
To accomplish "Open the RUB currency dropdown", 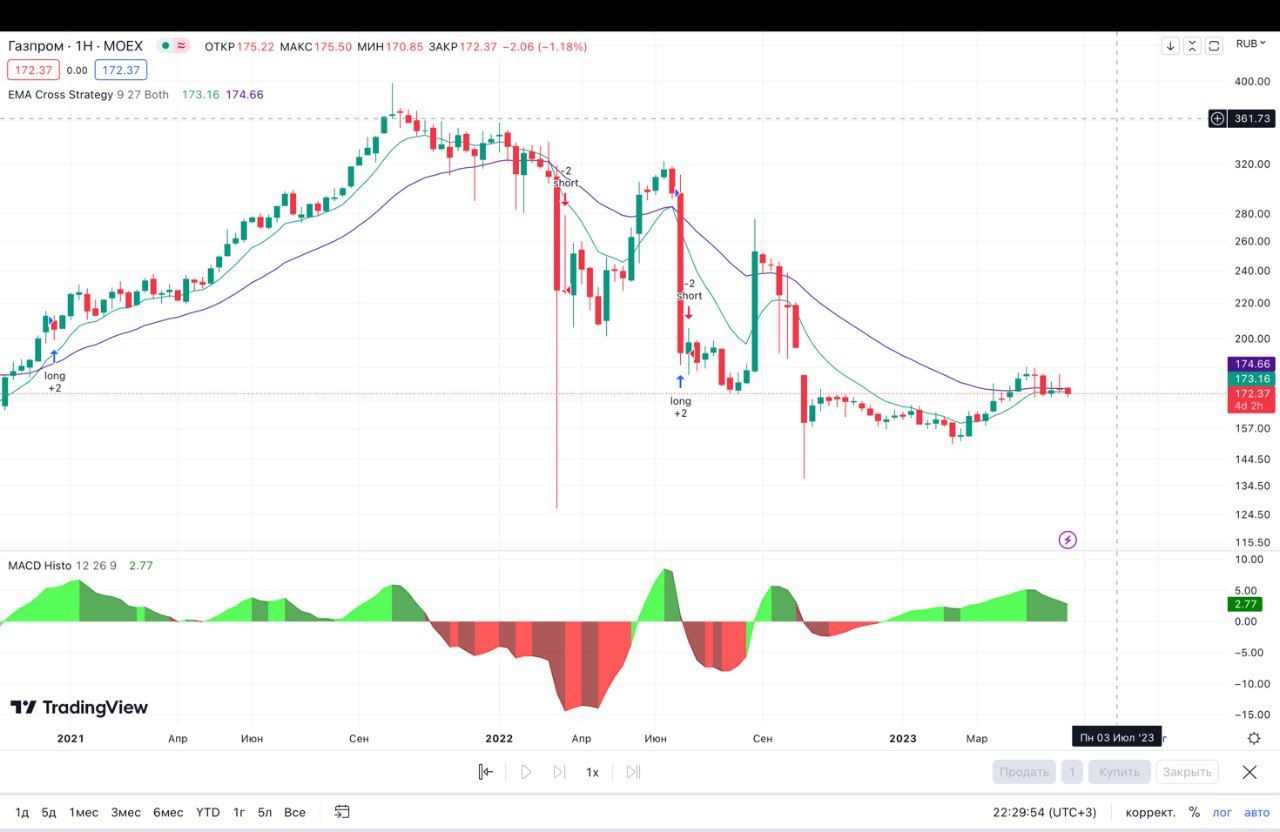I will pyautogui.click(x=1251, y=44).
